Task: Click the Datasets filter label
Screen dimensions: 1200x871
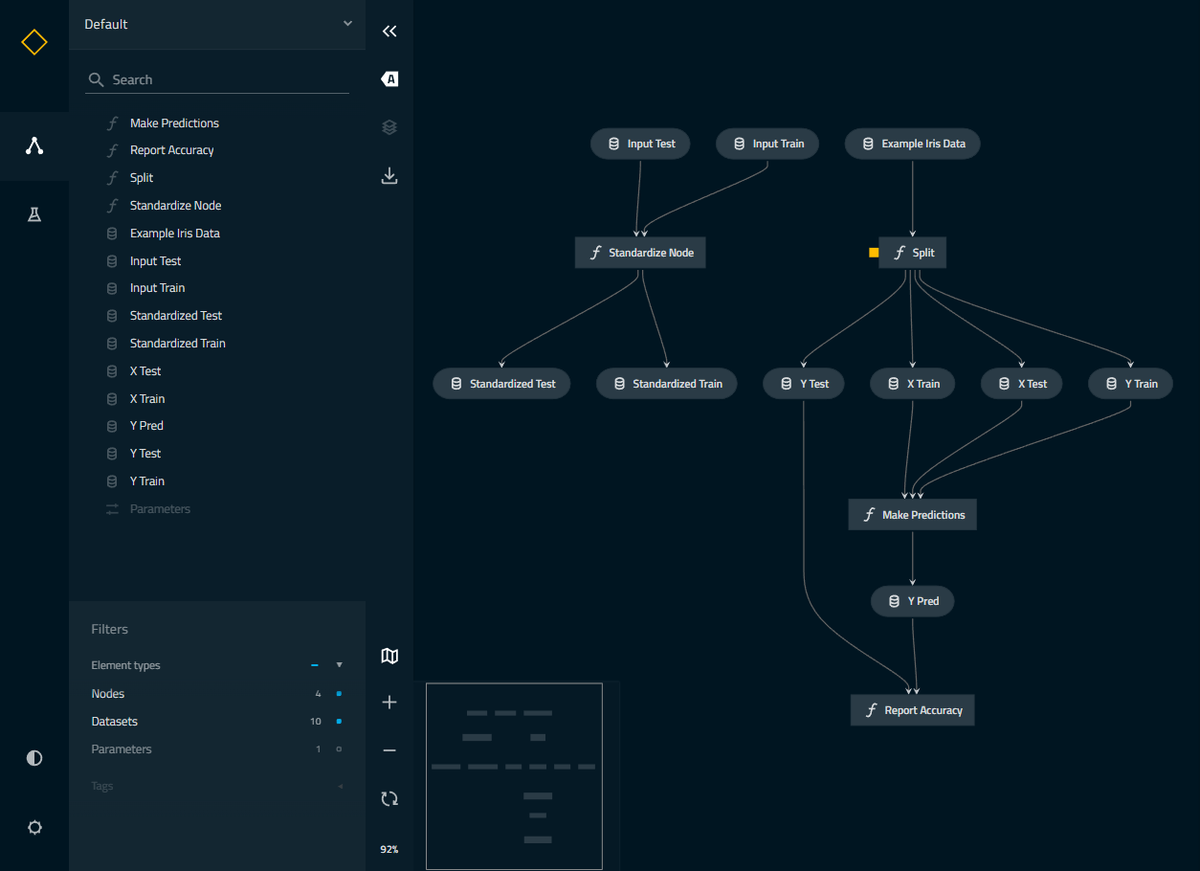Action: point(115,722)
